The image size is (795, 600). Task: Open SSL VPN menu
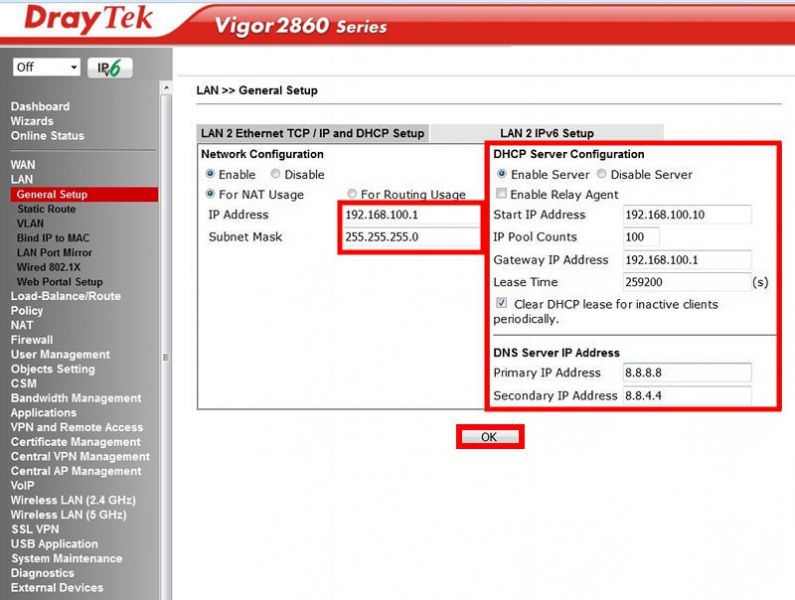click(35, 530)
